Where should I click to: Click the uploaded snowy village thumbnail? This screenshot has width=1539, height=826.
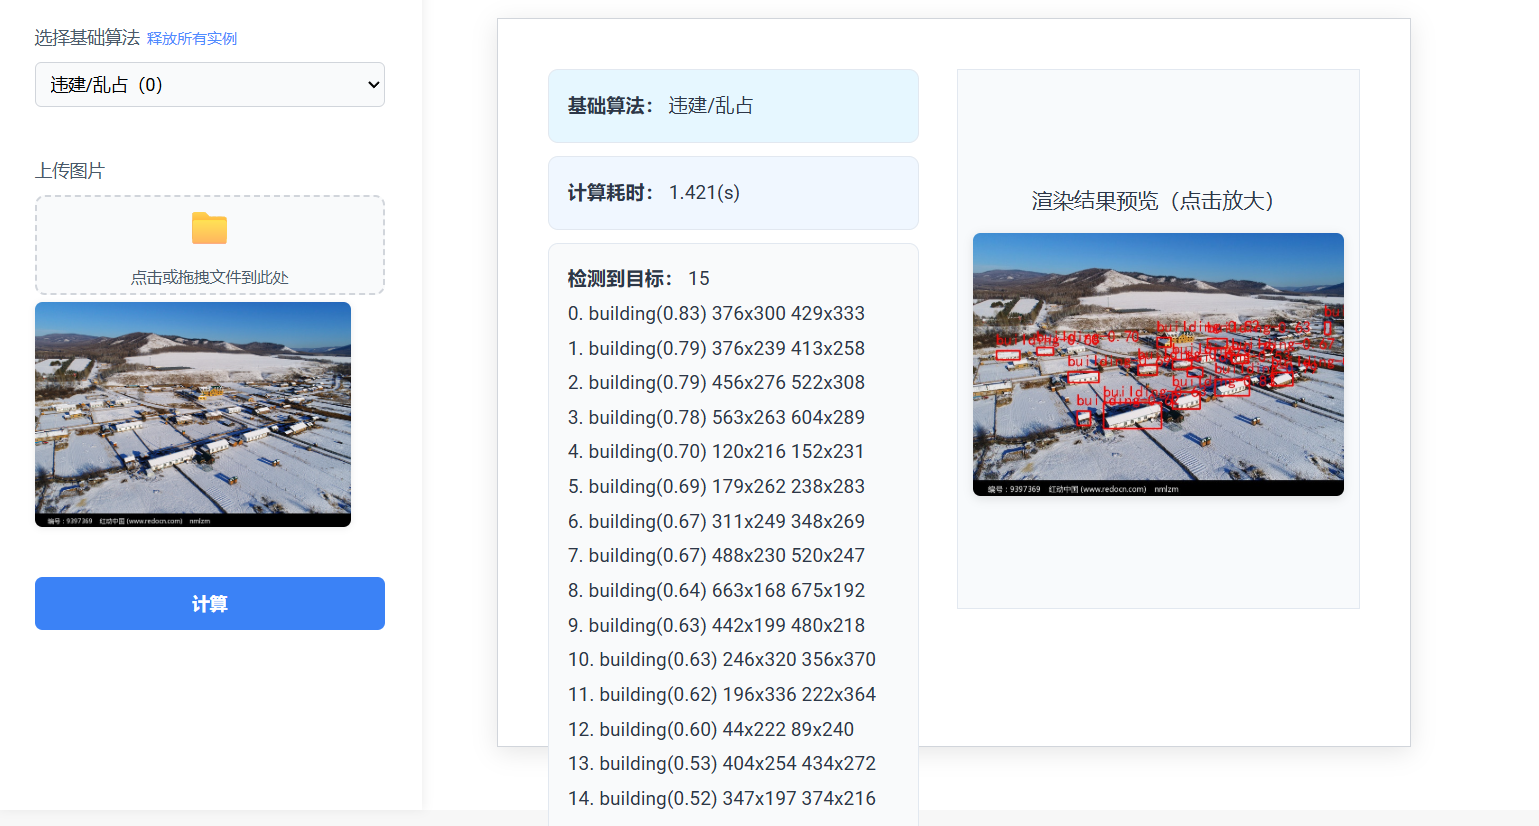[x=192, y=414]
